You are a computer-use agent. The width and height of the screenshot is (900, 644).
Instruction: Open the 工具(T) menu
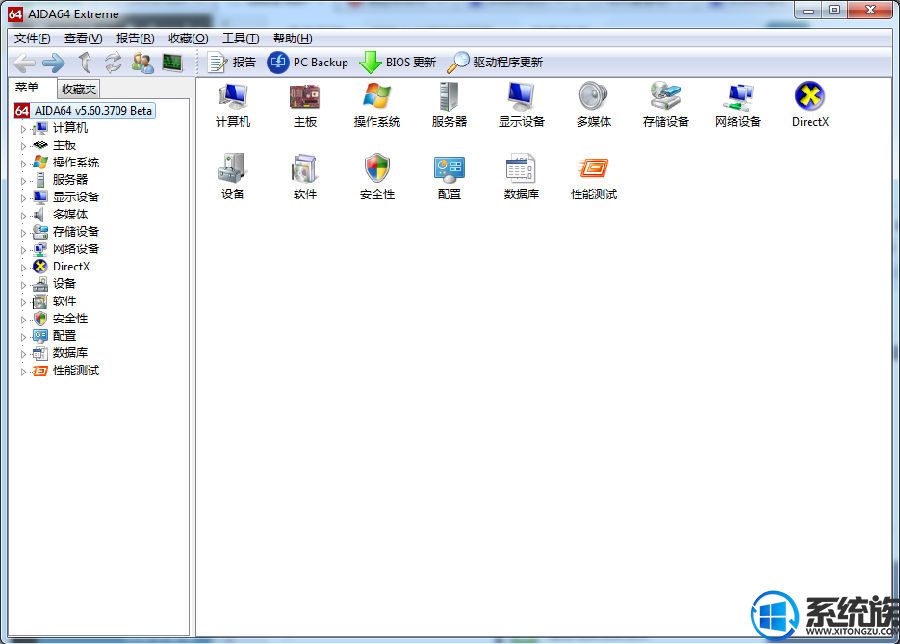point(240,38)
